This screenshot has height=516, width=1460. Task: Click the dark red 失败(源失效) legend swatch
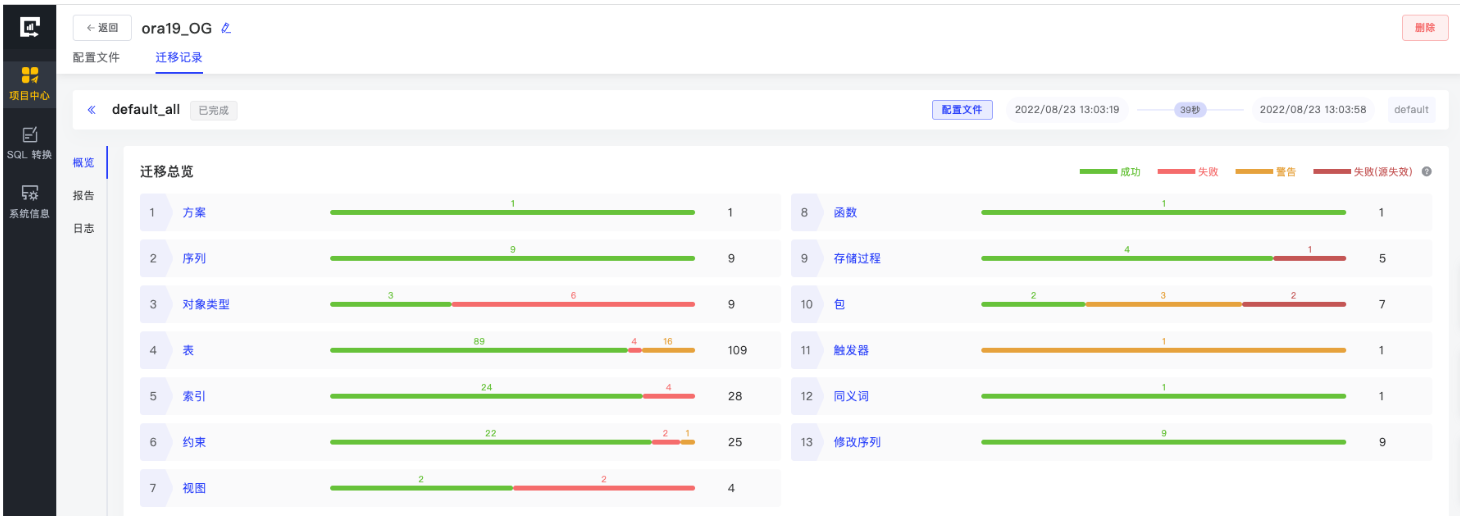tap(1331, 172)
